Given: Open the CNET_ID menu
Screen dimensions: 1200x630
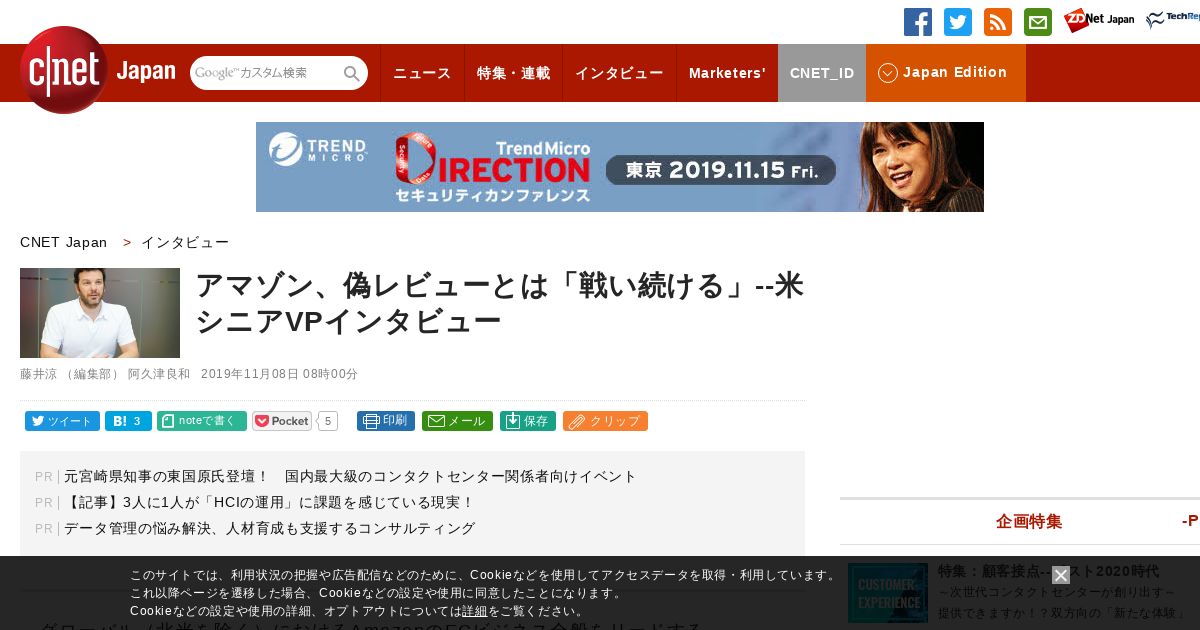Looking at the screenshot, I should pyautogui.click(x=822, y=73).
